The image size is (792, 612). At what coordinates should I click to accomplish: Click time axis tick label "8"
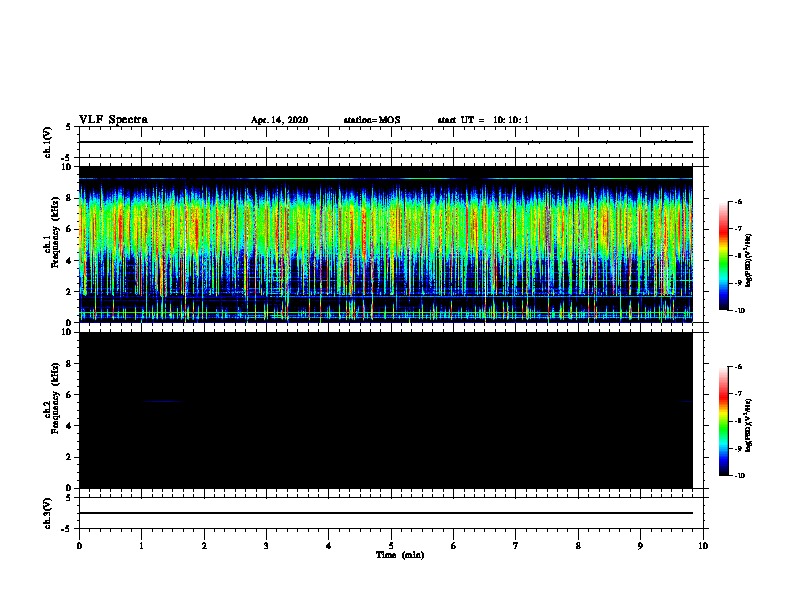pyautogui.click(x=578, y=546)
